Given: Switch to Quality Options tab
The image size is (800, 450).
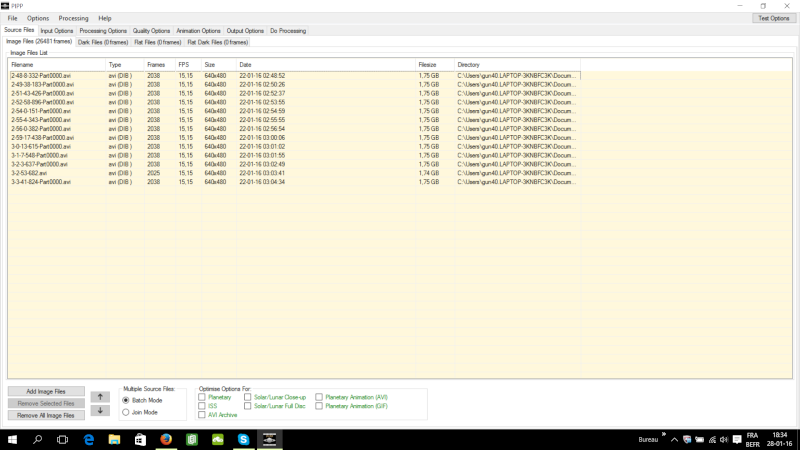Looking at the screenshot, I should (x=152, y=31).
